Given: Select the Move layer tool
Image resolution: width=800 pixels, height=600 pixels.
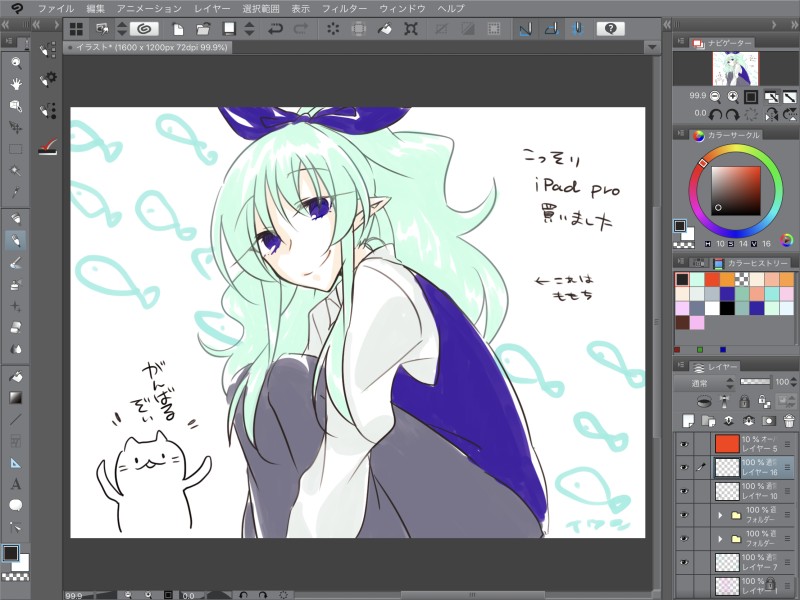Looking at the screenshot, I should coord(16,127).
